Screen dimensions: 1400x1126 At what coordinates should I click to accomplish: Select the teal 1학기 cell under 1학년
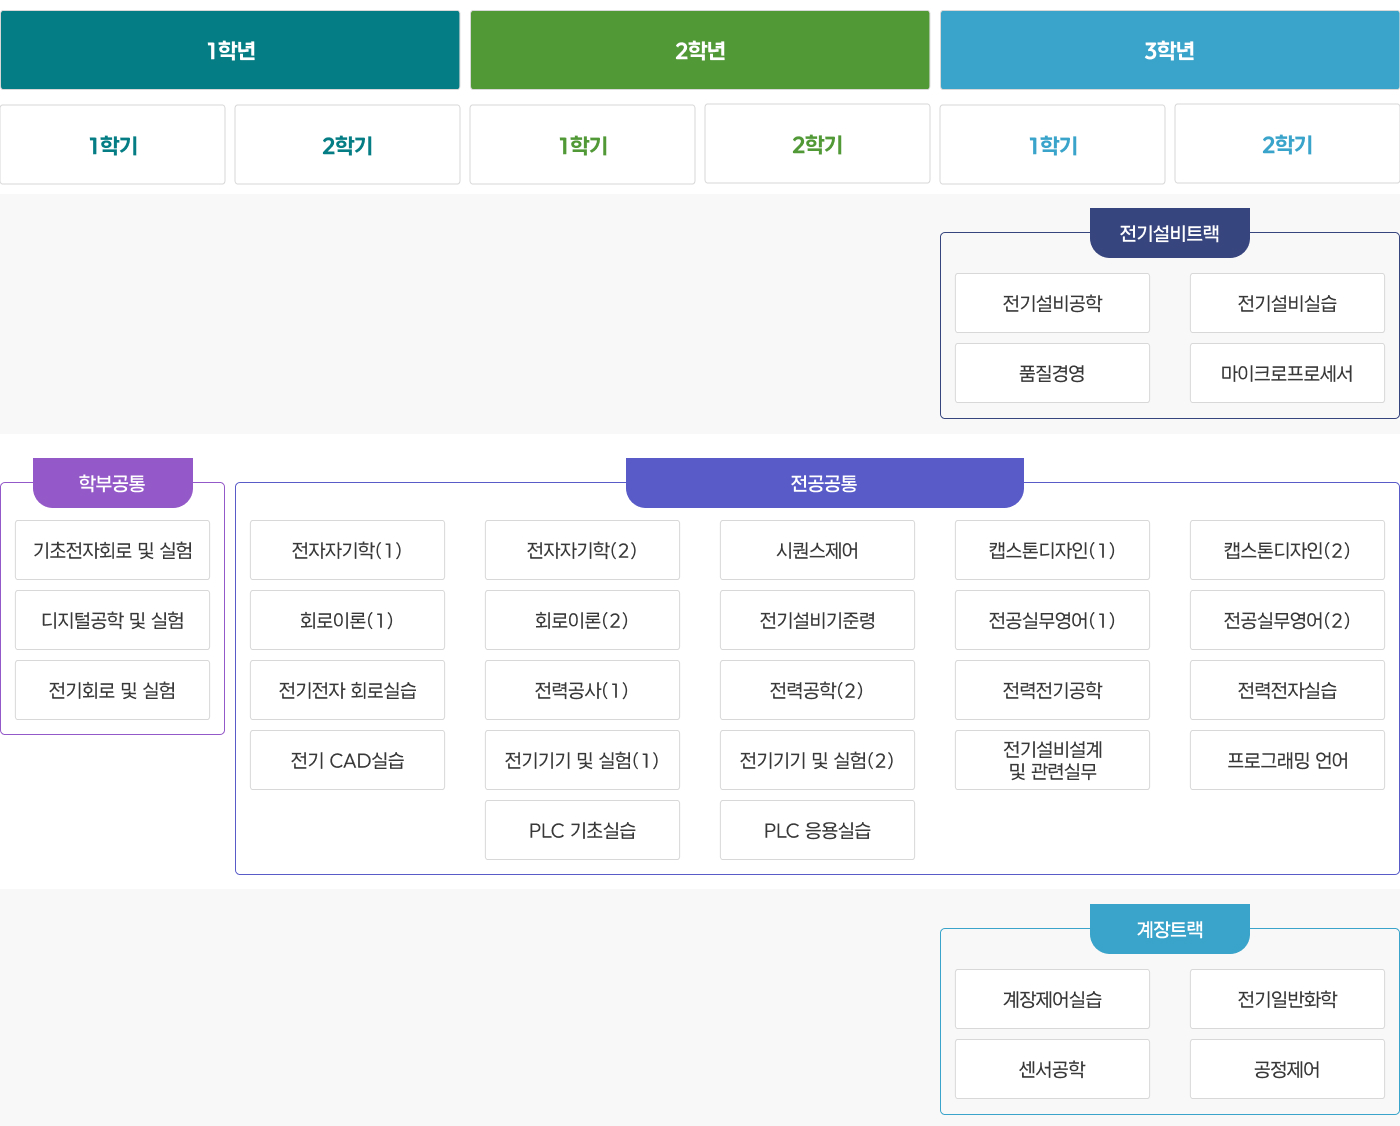[x=113, y=145]
